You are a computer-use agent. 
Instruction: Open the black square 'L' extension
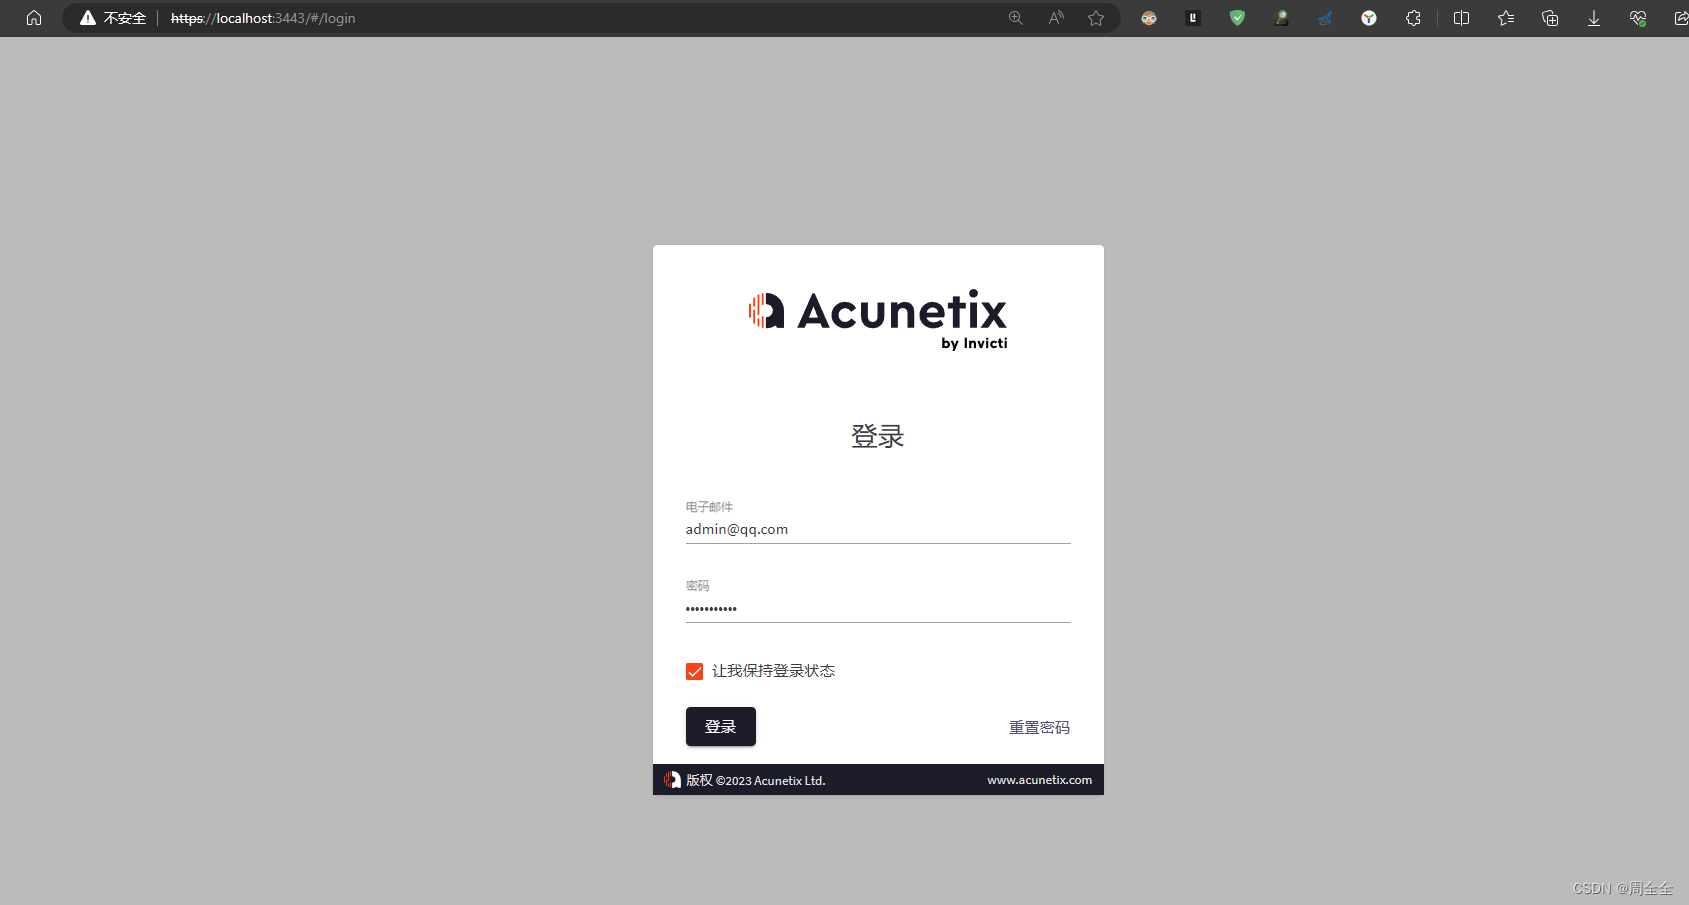tap(1193, 18)
